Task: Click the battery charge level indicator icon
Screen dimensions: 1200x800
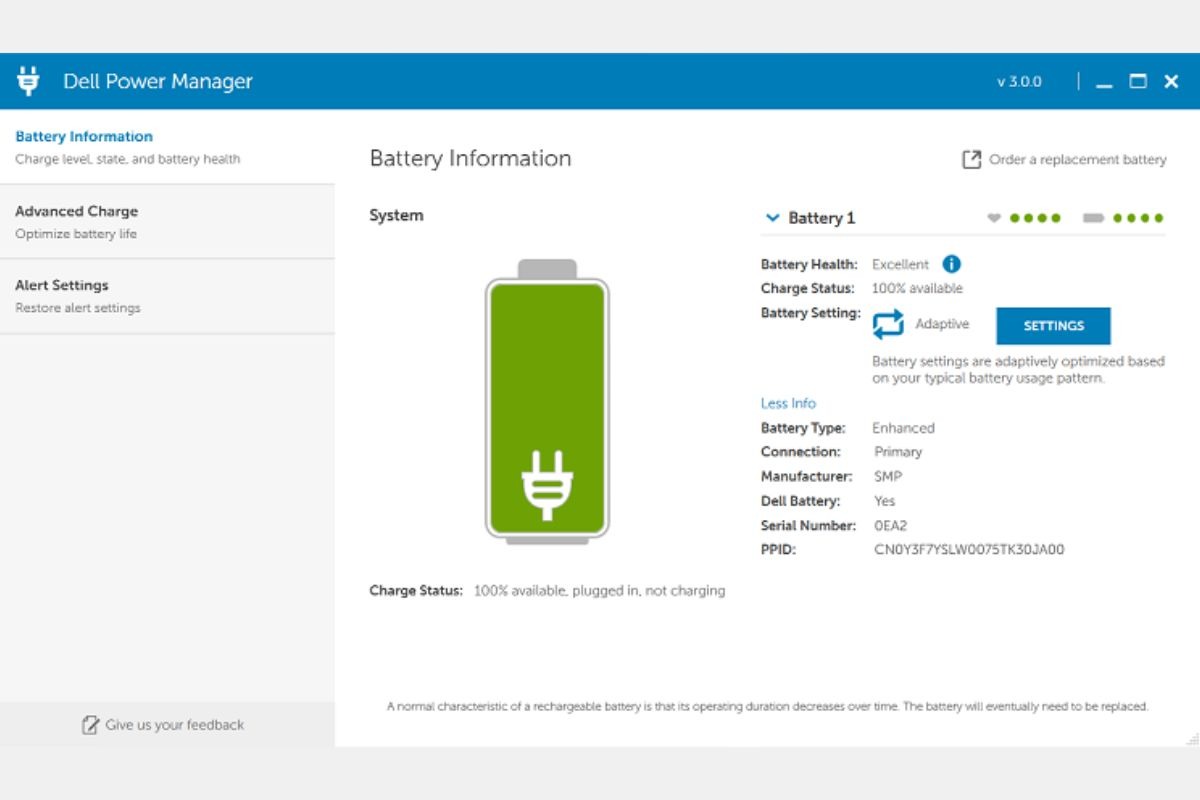Action: [1093, 218]
